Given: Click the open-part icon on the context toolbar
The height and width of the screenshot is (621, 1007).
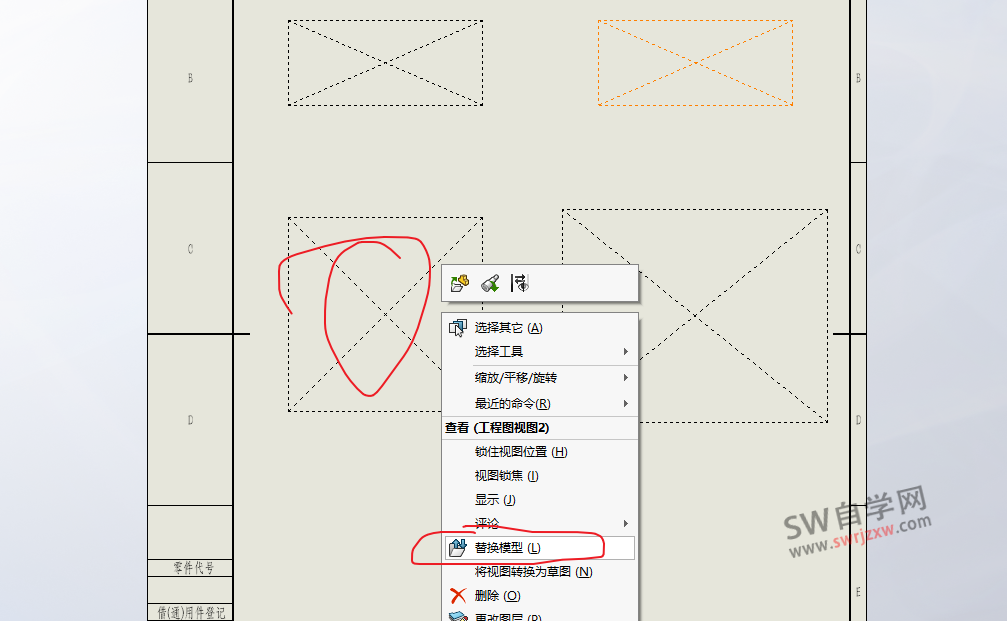Looking at the screenshot, I should (459, 283).
